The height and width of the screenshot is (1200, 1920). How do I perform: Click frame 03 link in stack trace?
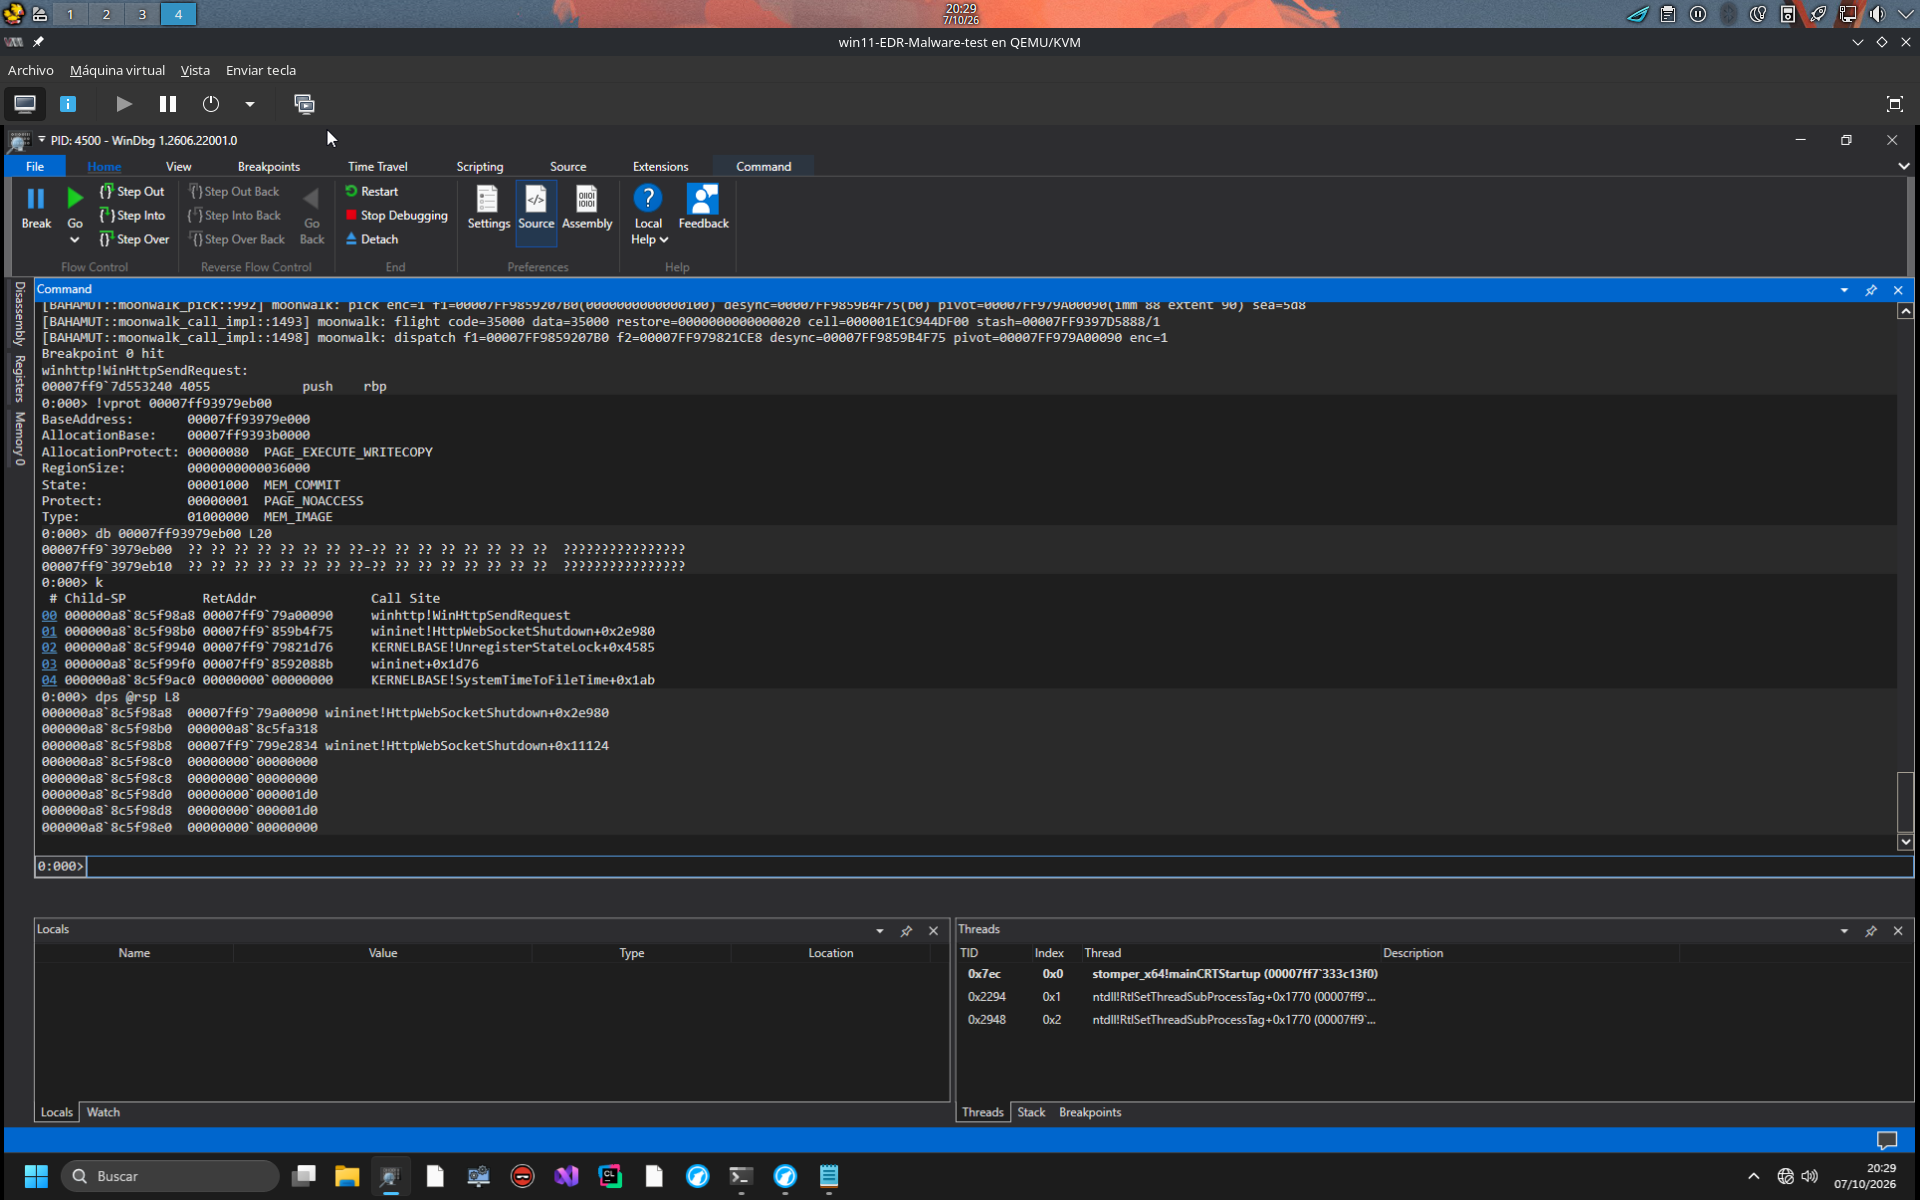(49, 664)
